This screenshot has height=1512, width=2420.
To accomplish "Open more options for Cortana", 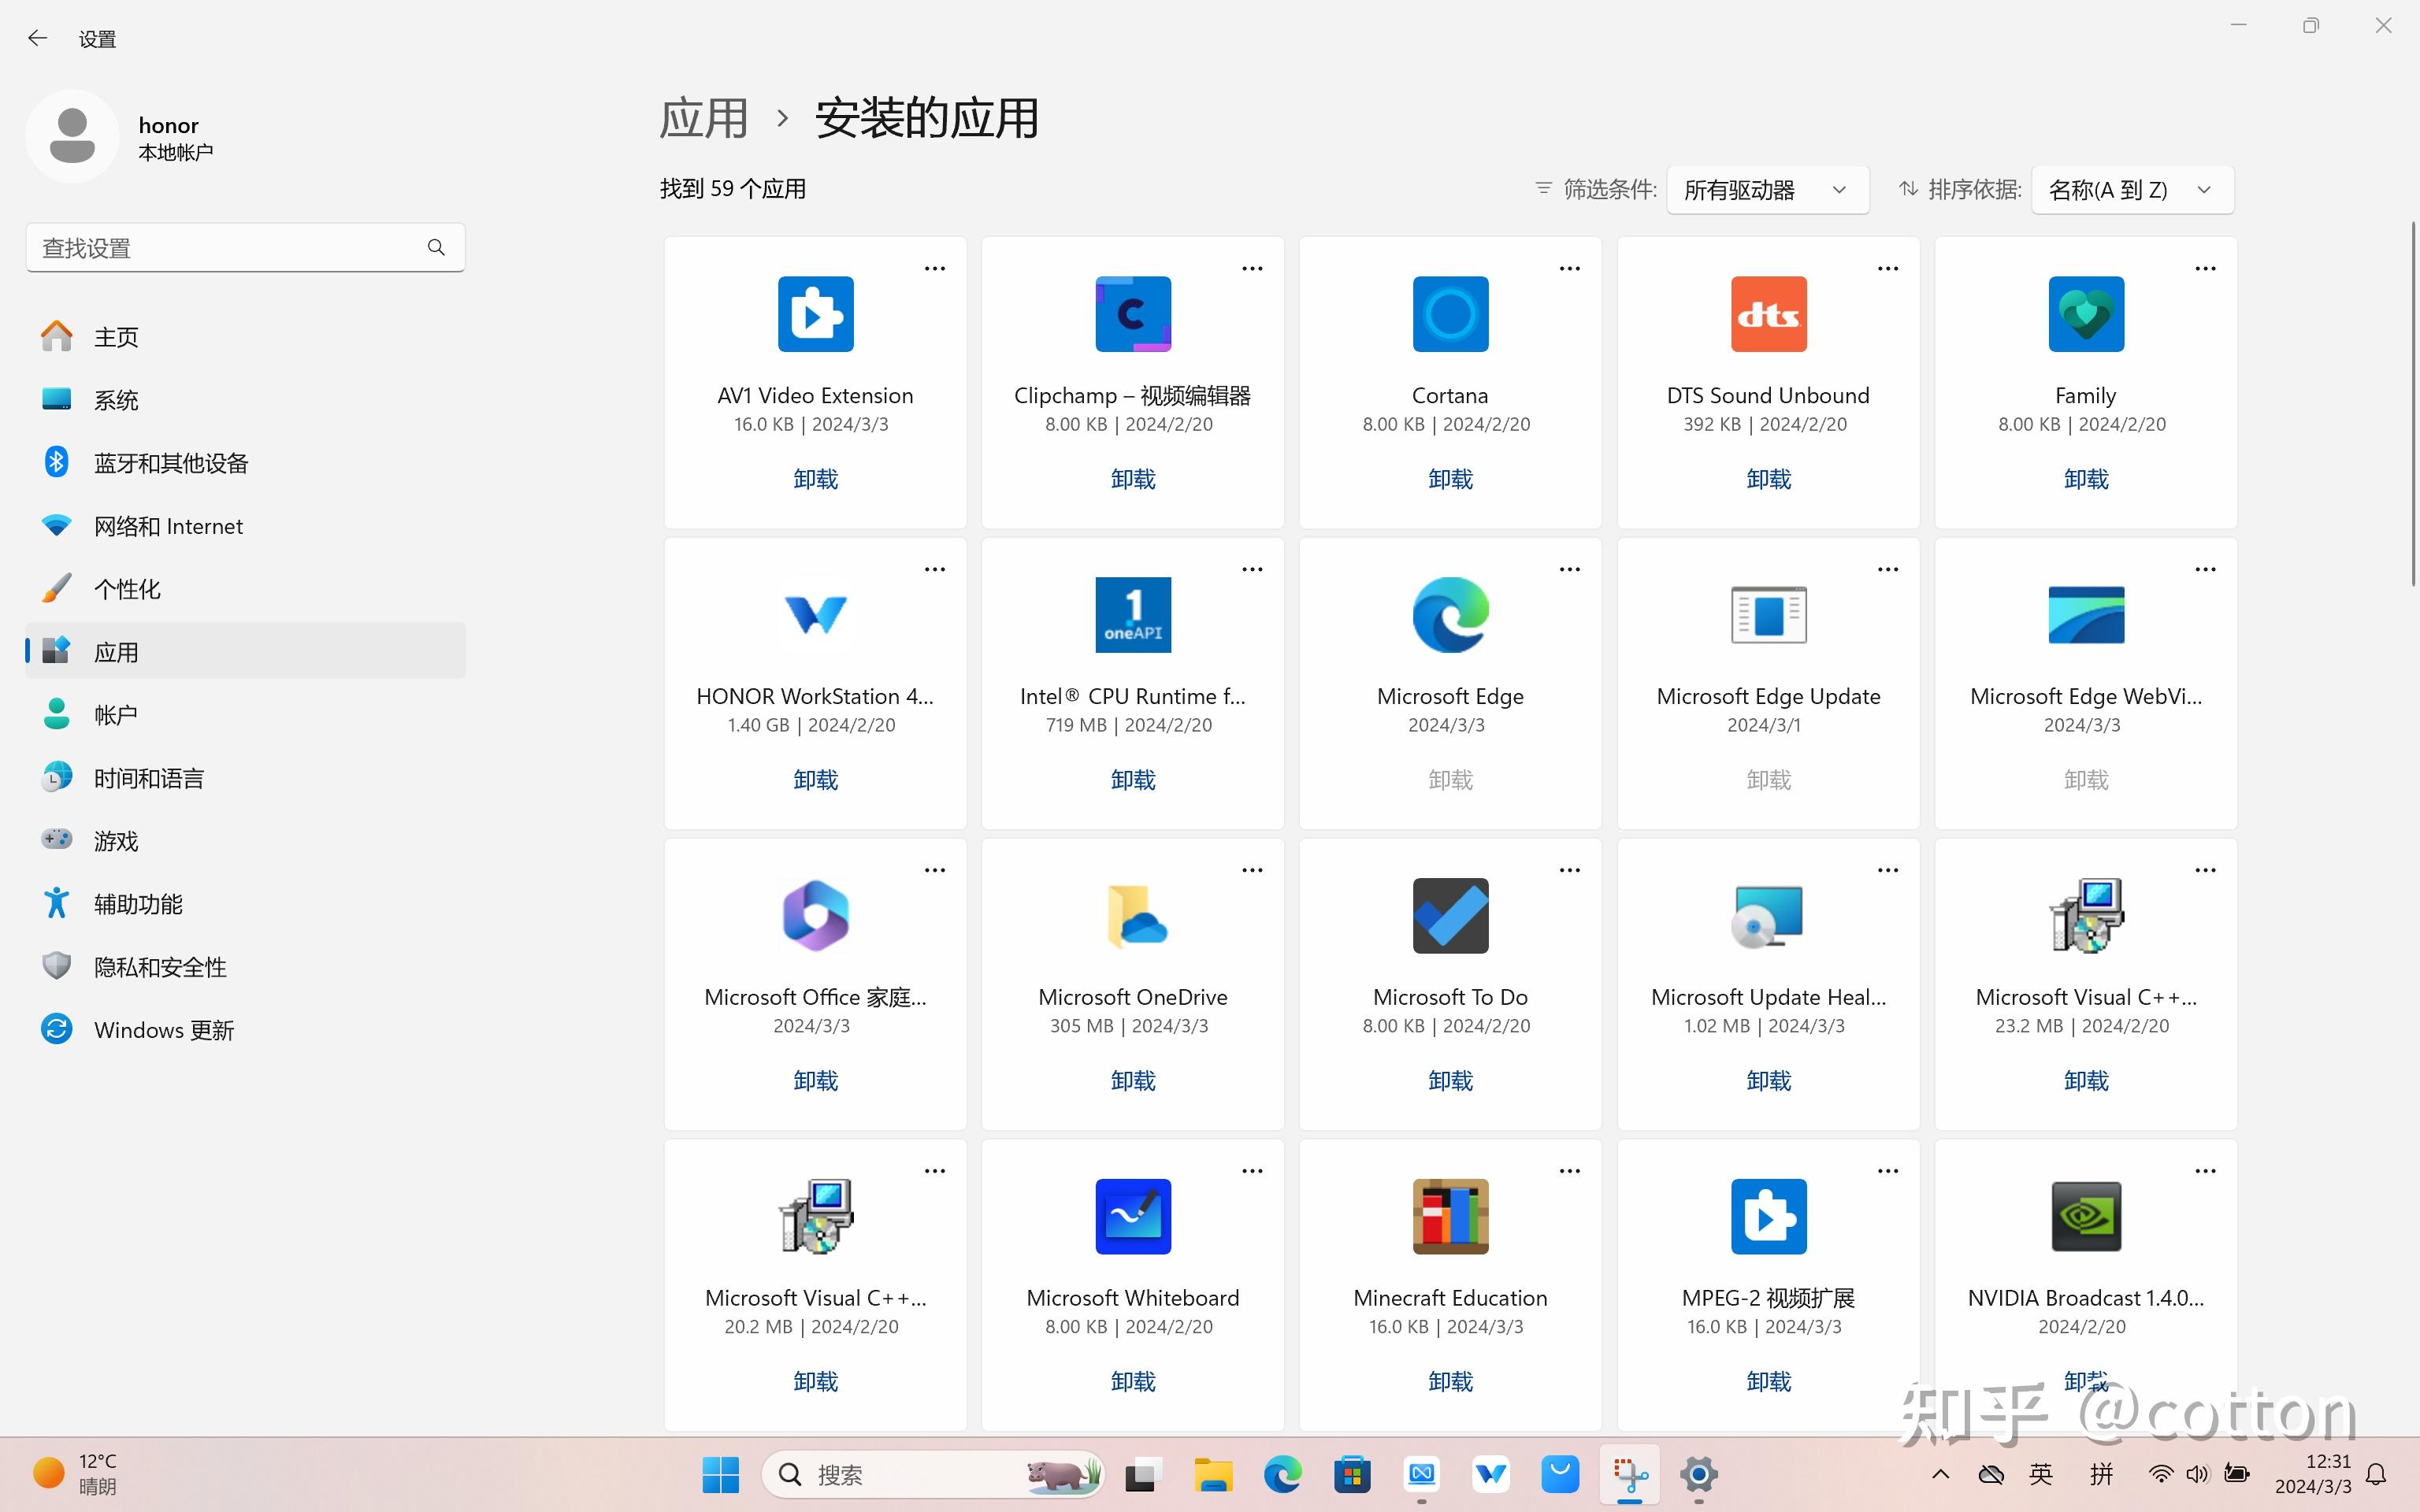I will click(x=1570, y=268).
